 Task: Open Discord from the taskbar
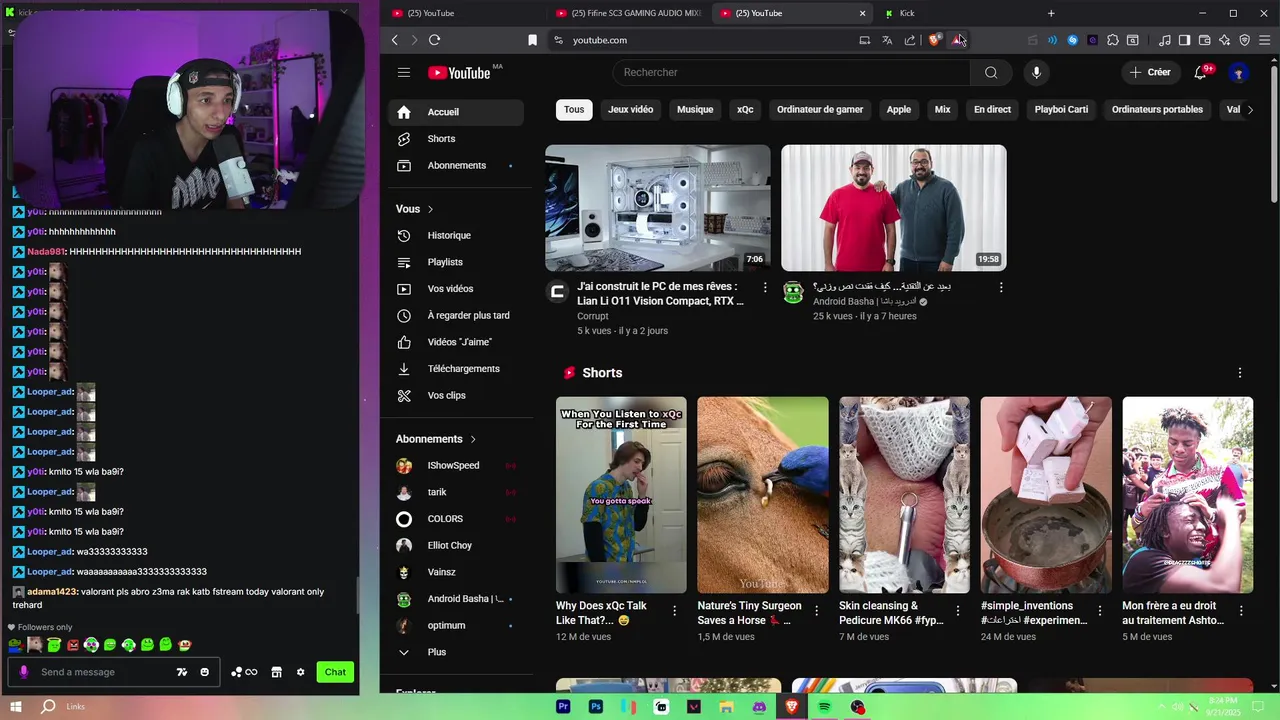pyautogui.click(x=759, y=707)
